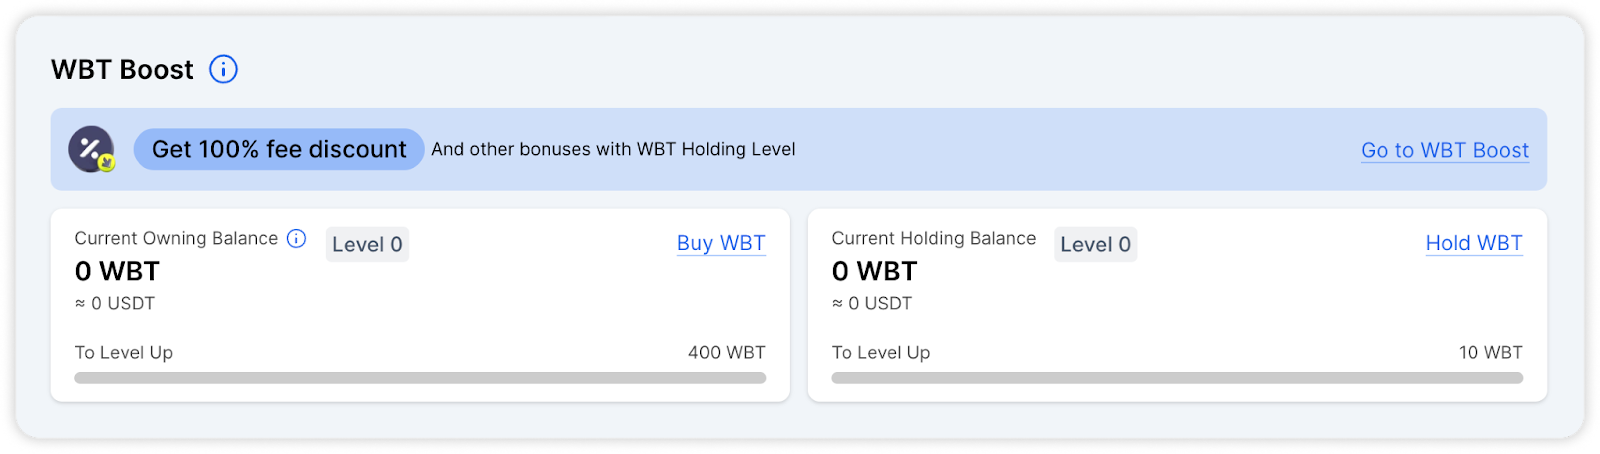1600x454 pixels.
Task: Click the 0 WBT holding balance amount
Action: [874, 271]
